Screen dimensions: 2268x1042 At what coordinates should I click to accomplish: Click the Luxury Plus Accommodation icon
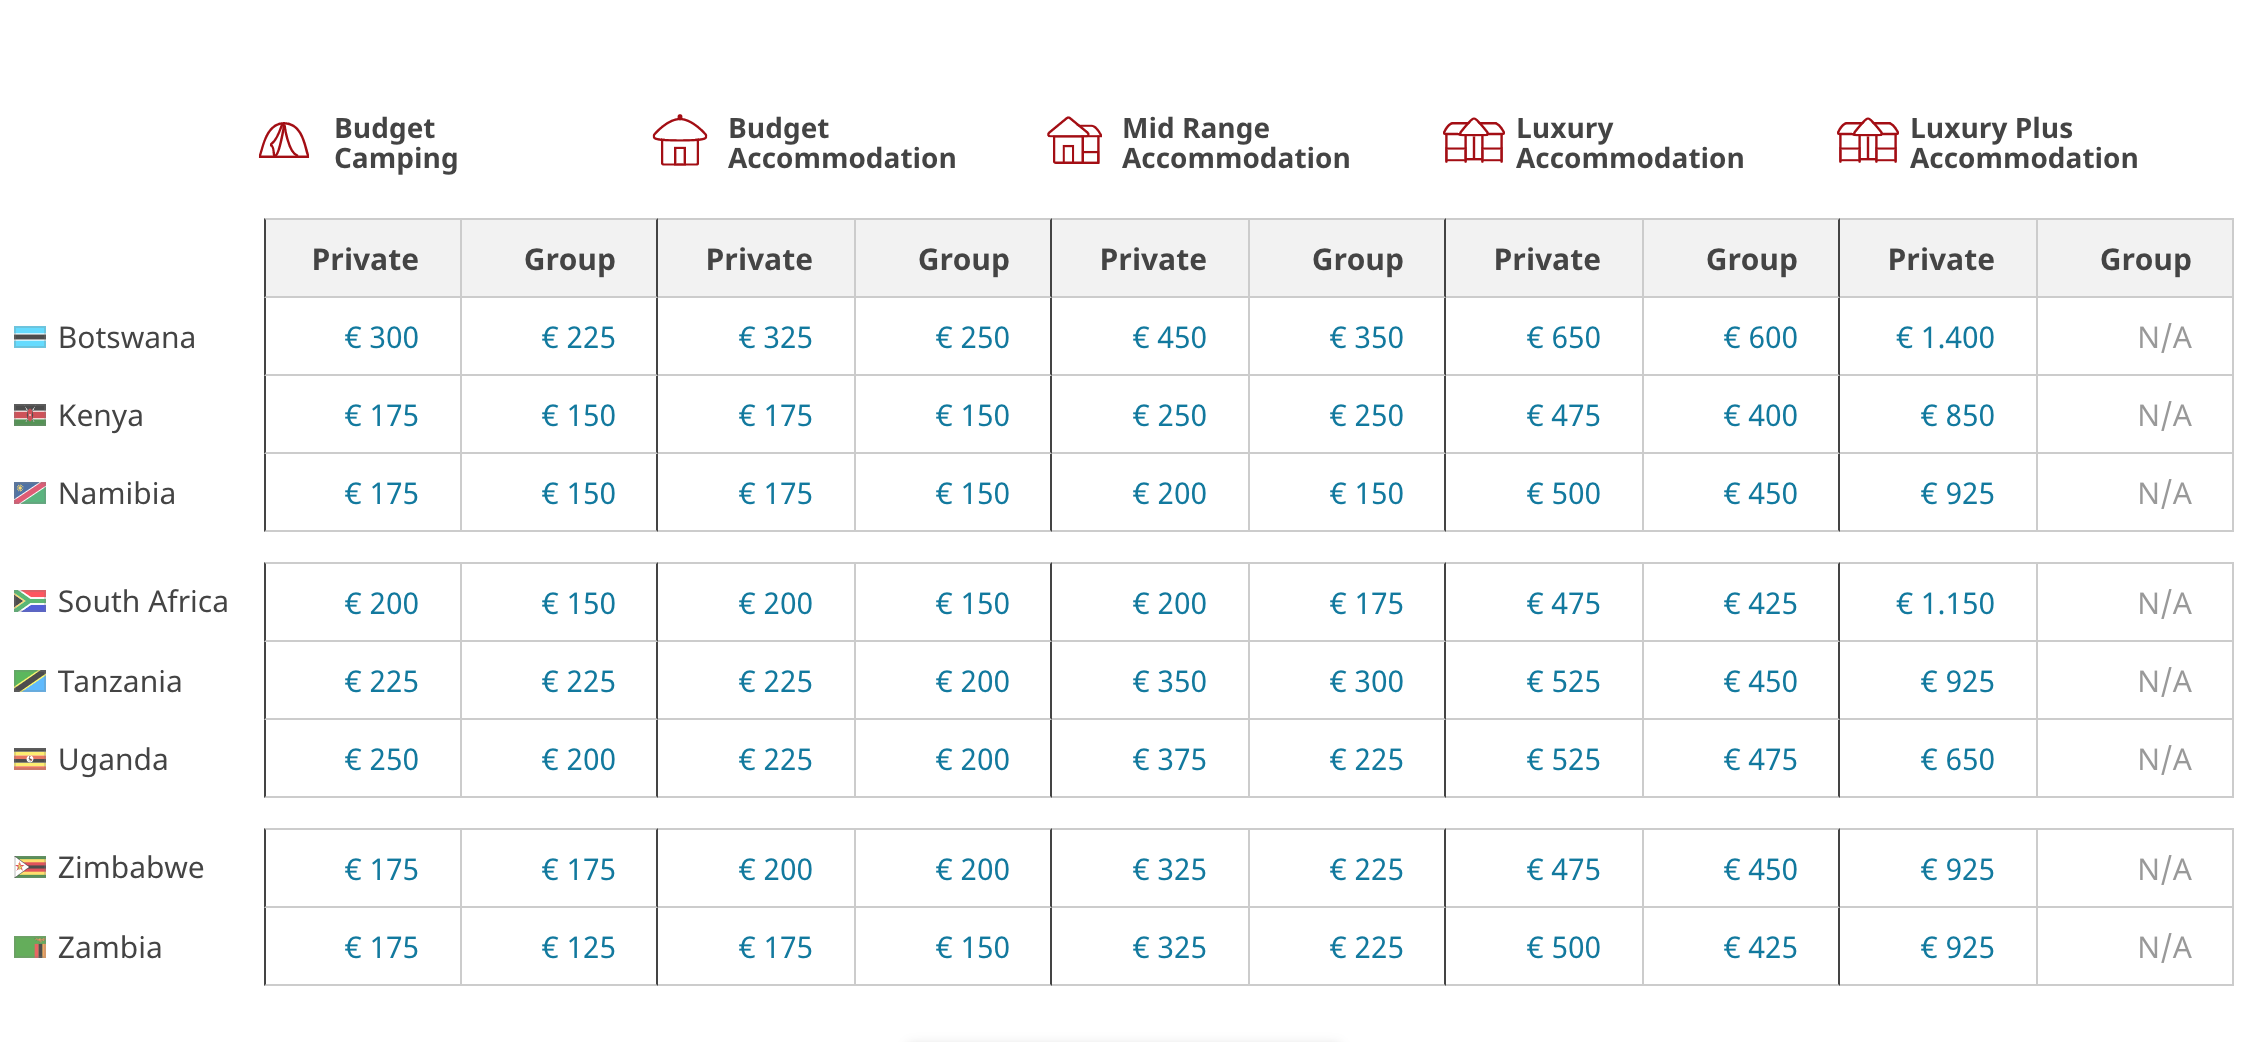click(x=1866, y=141)
